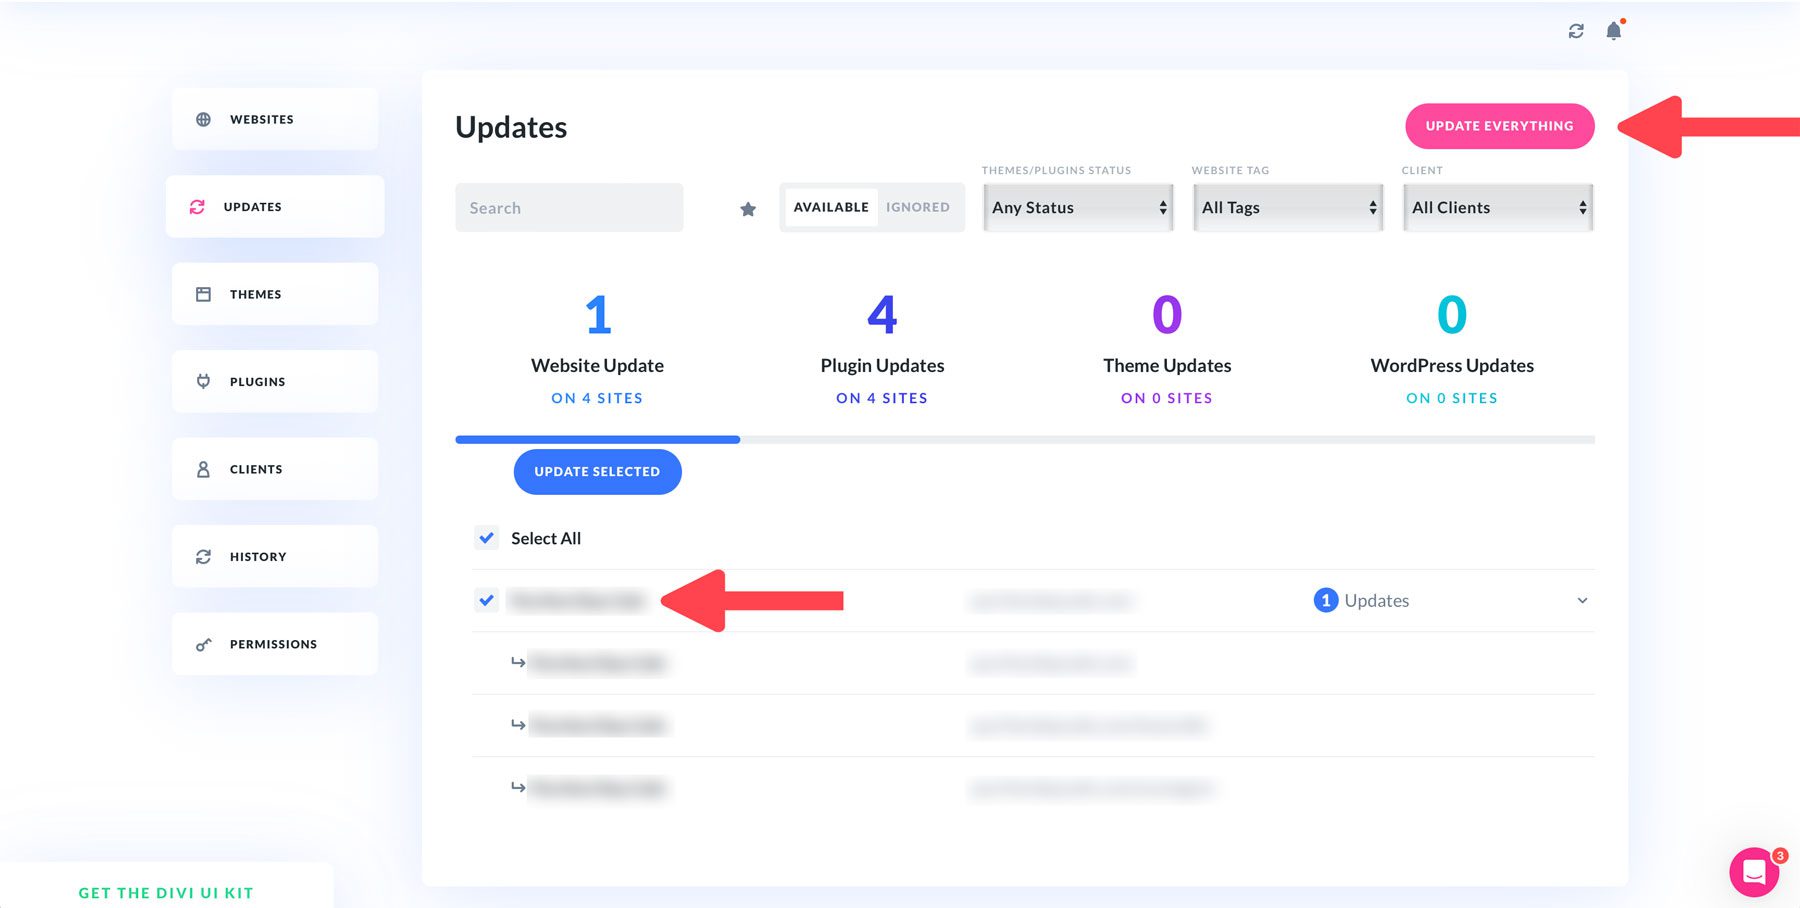
Task: Deselect the first website's checkbox
Action: (486, 601)
